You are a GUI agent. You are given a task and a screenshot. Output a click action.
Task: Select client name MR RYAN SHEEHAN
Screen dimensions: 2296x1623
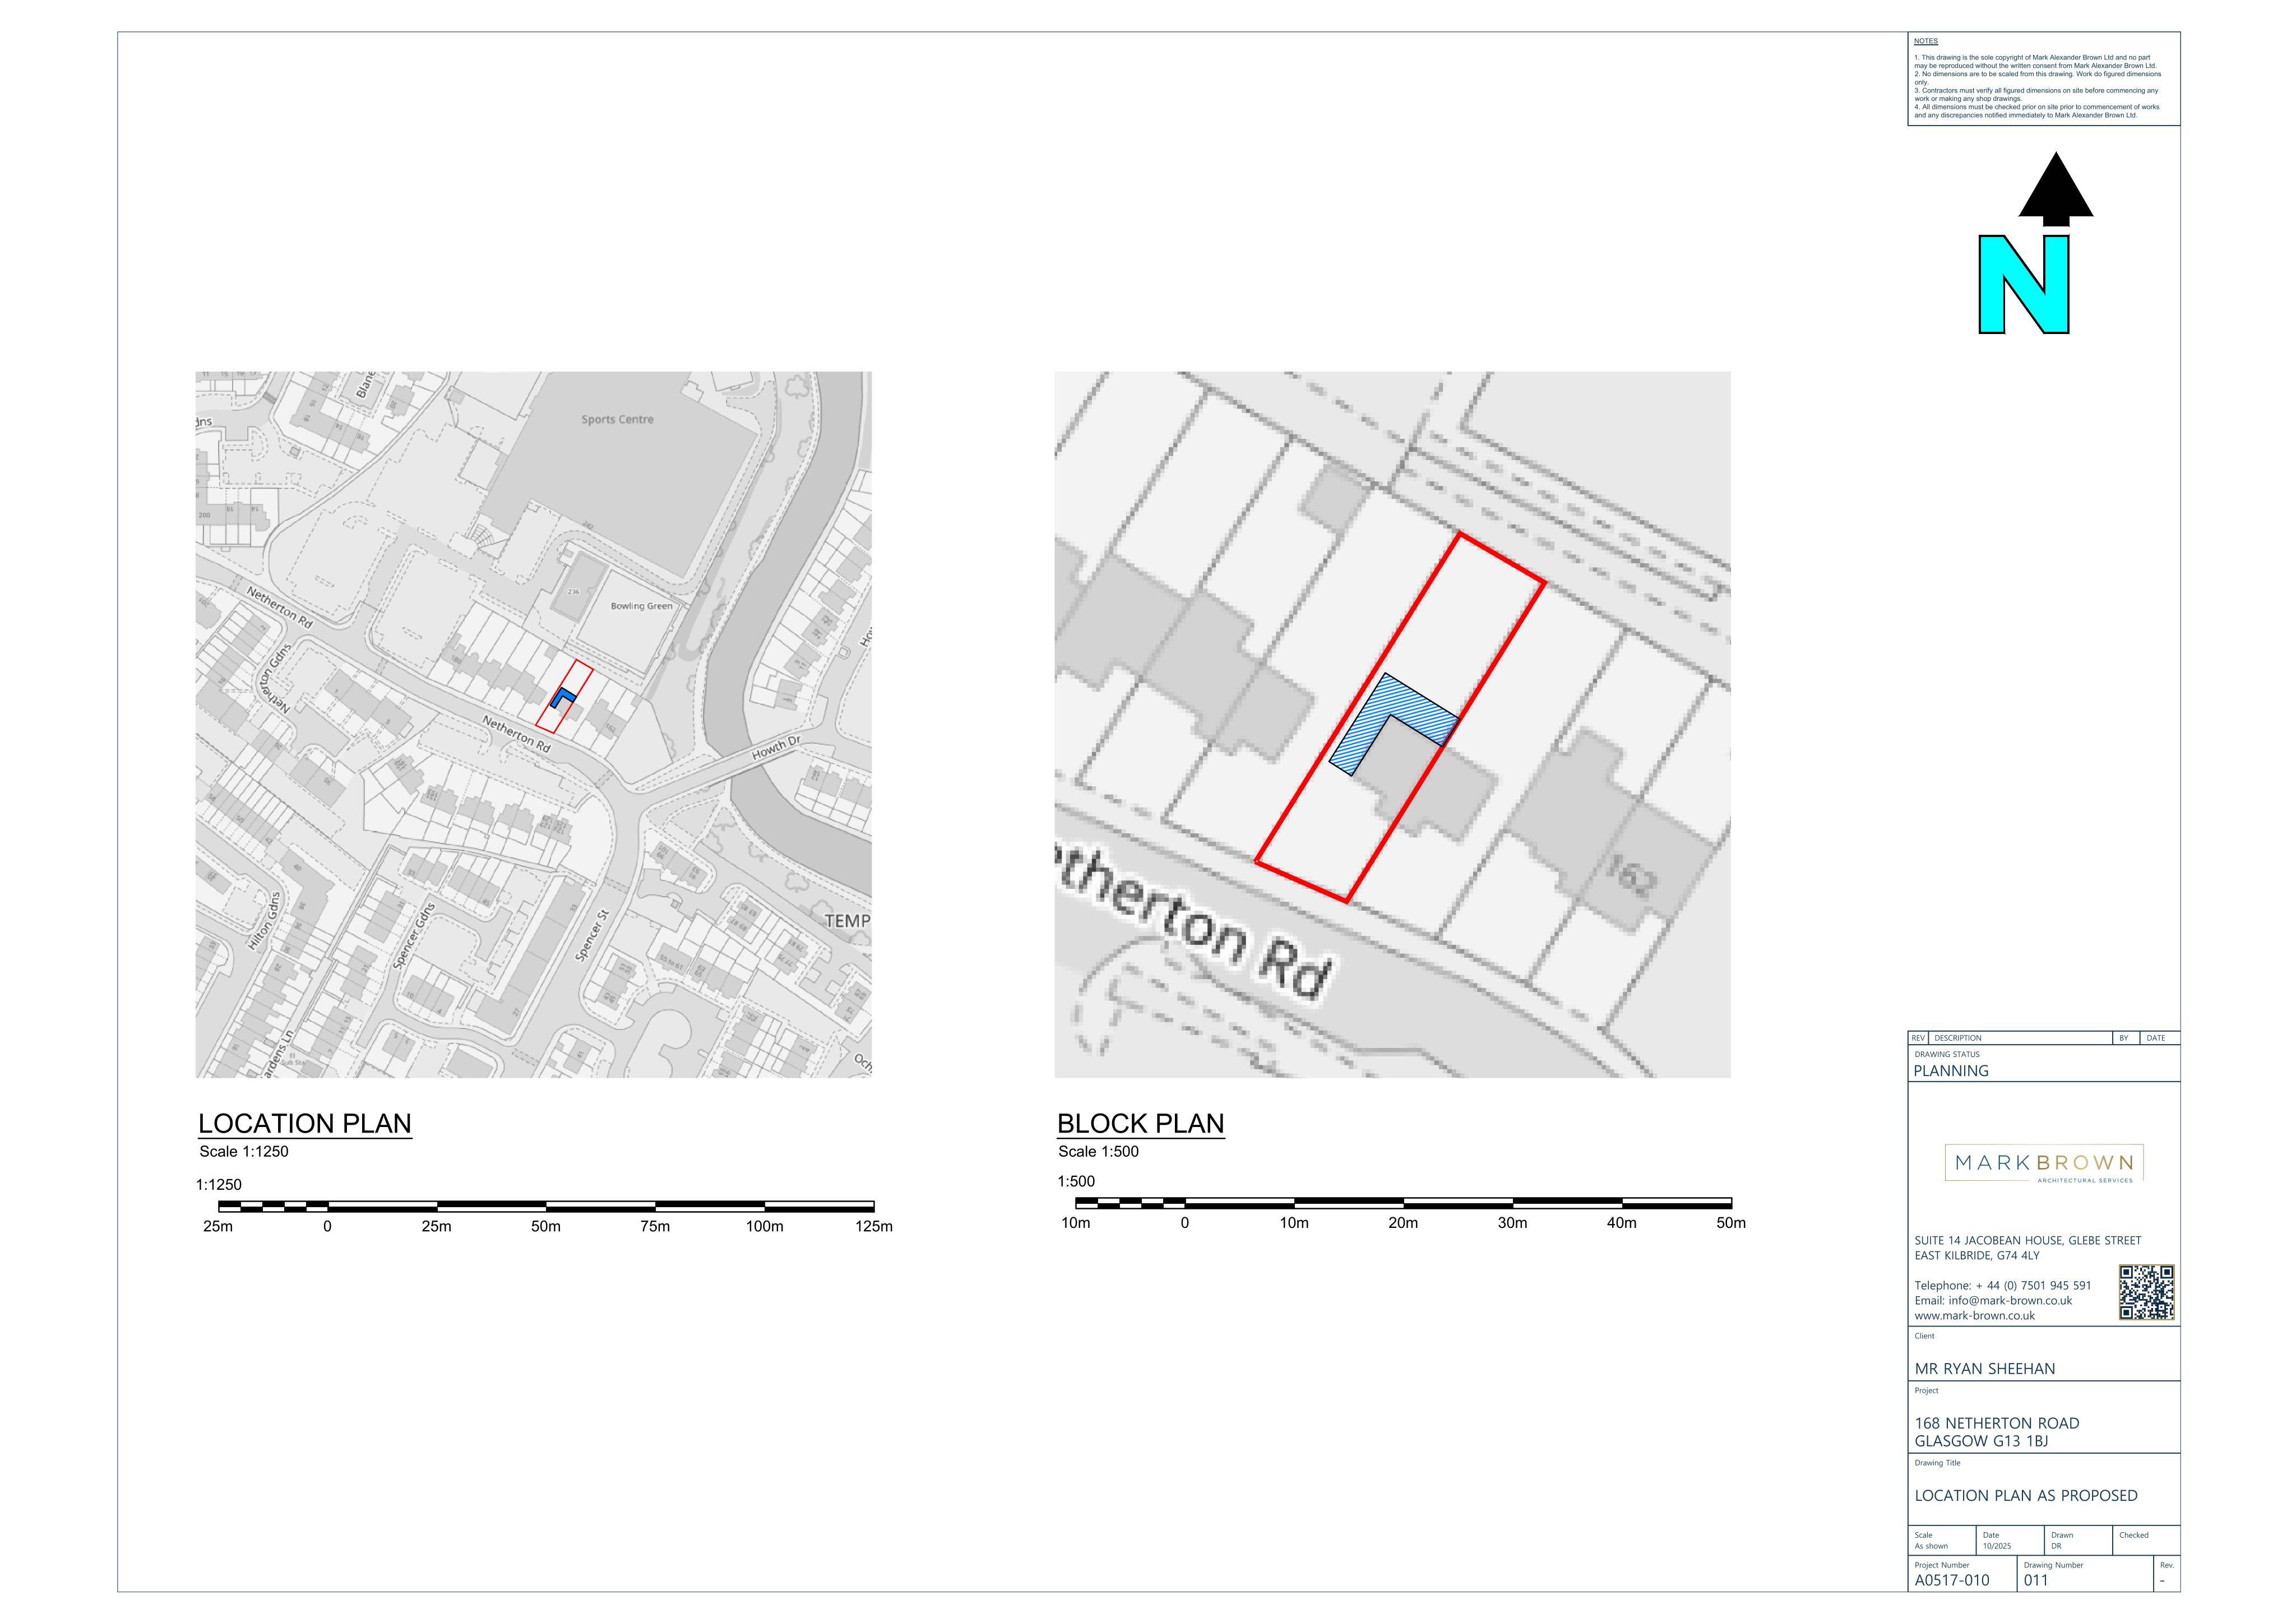coord(1985,1369)
